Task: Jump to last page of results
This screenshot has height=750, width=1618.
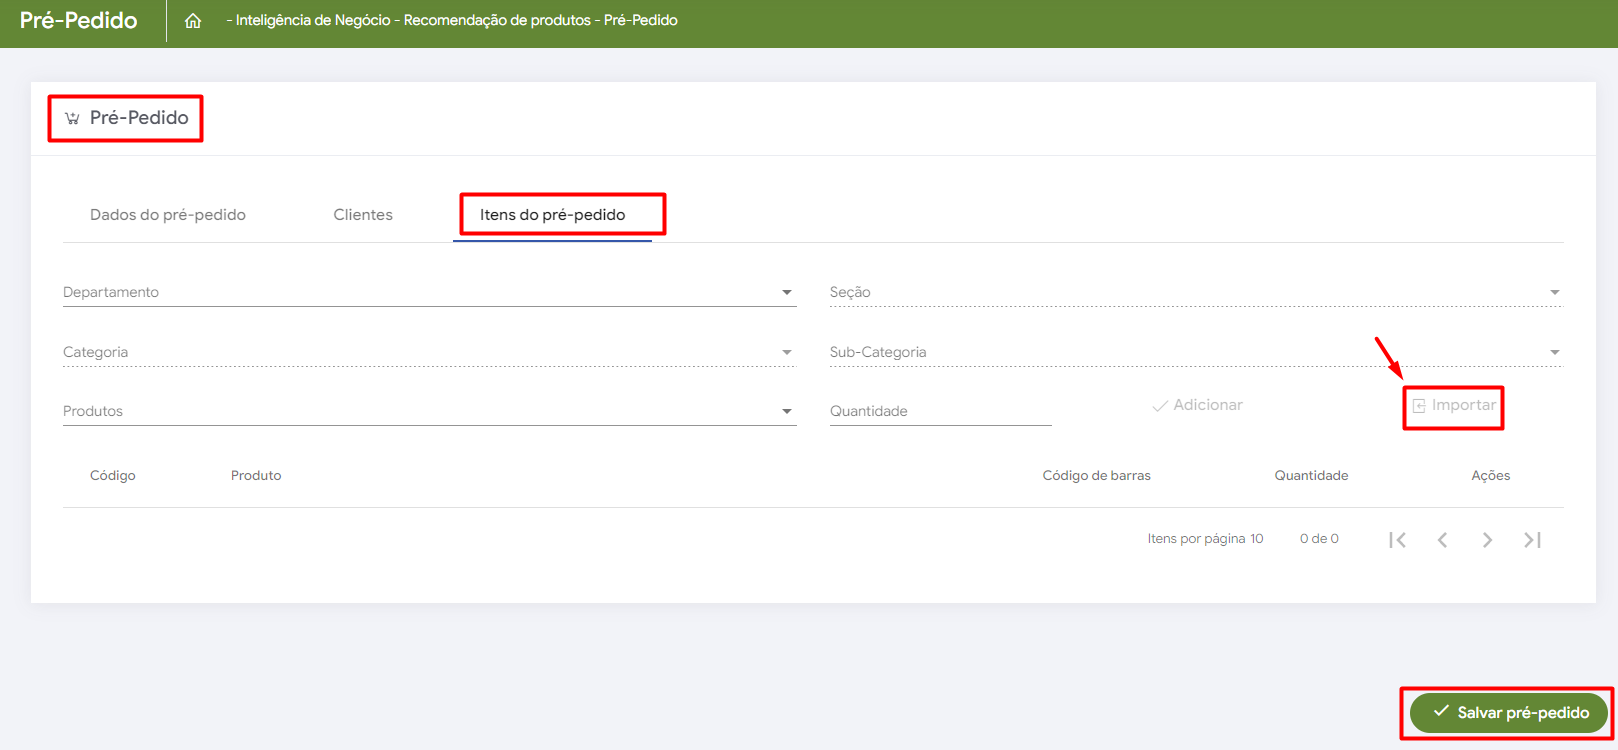Action: (1532, 540)
